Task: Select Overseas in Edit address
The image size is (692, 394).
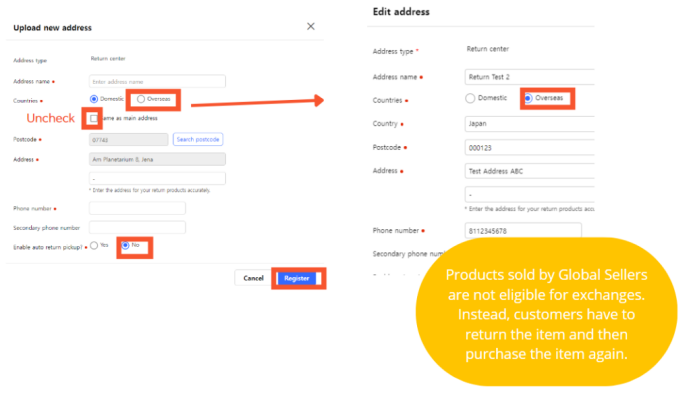Action: pyautogui.click(x=528, y=98)
